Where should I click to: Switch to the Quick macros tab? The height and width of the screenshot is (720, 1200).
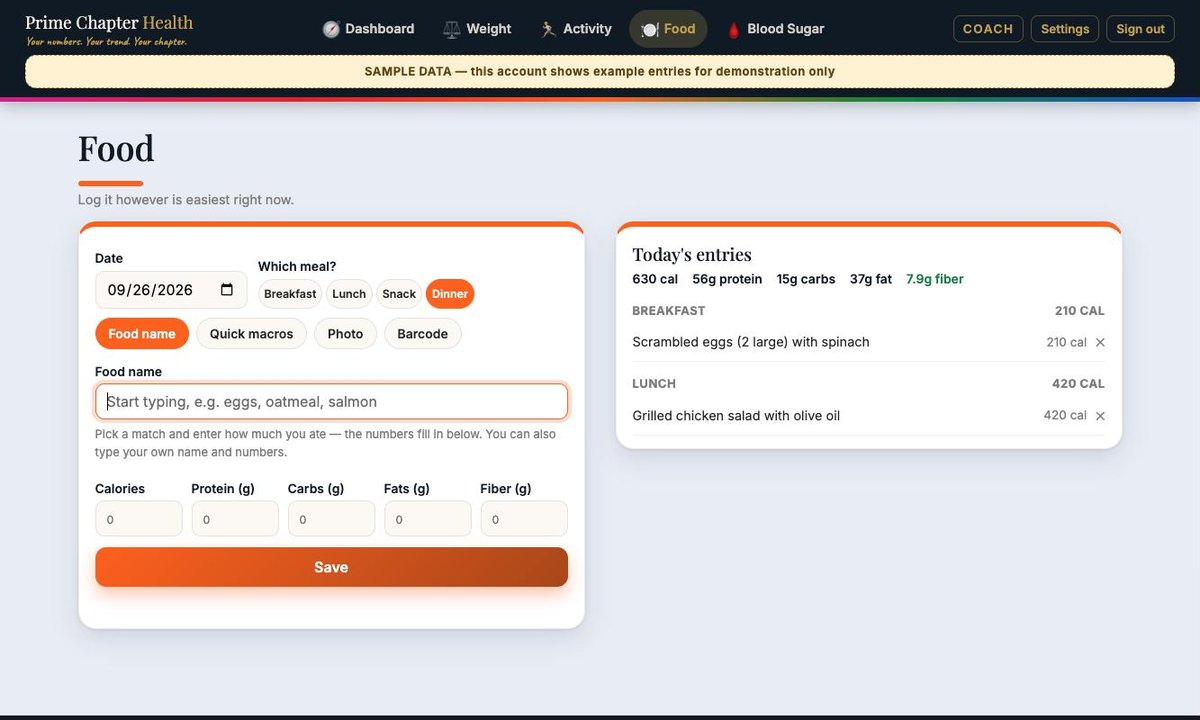pos(252,334)
